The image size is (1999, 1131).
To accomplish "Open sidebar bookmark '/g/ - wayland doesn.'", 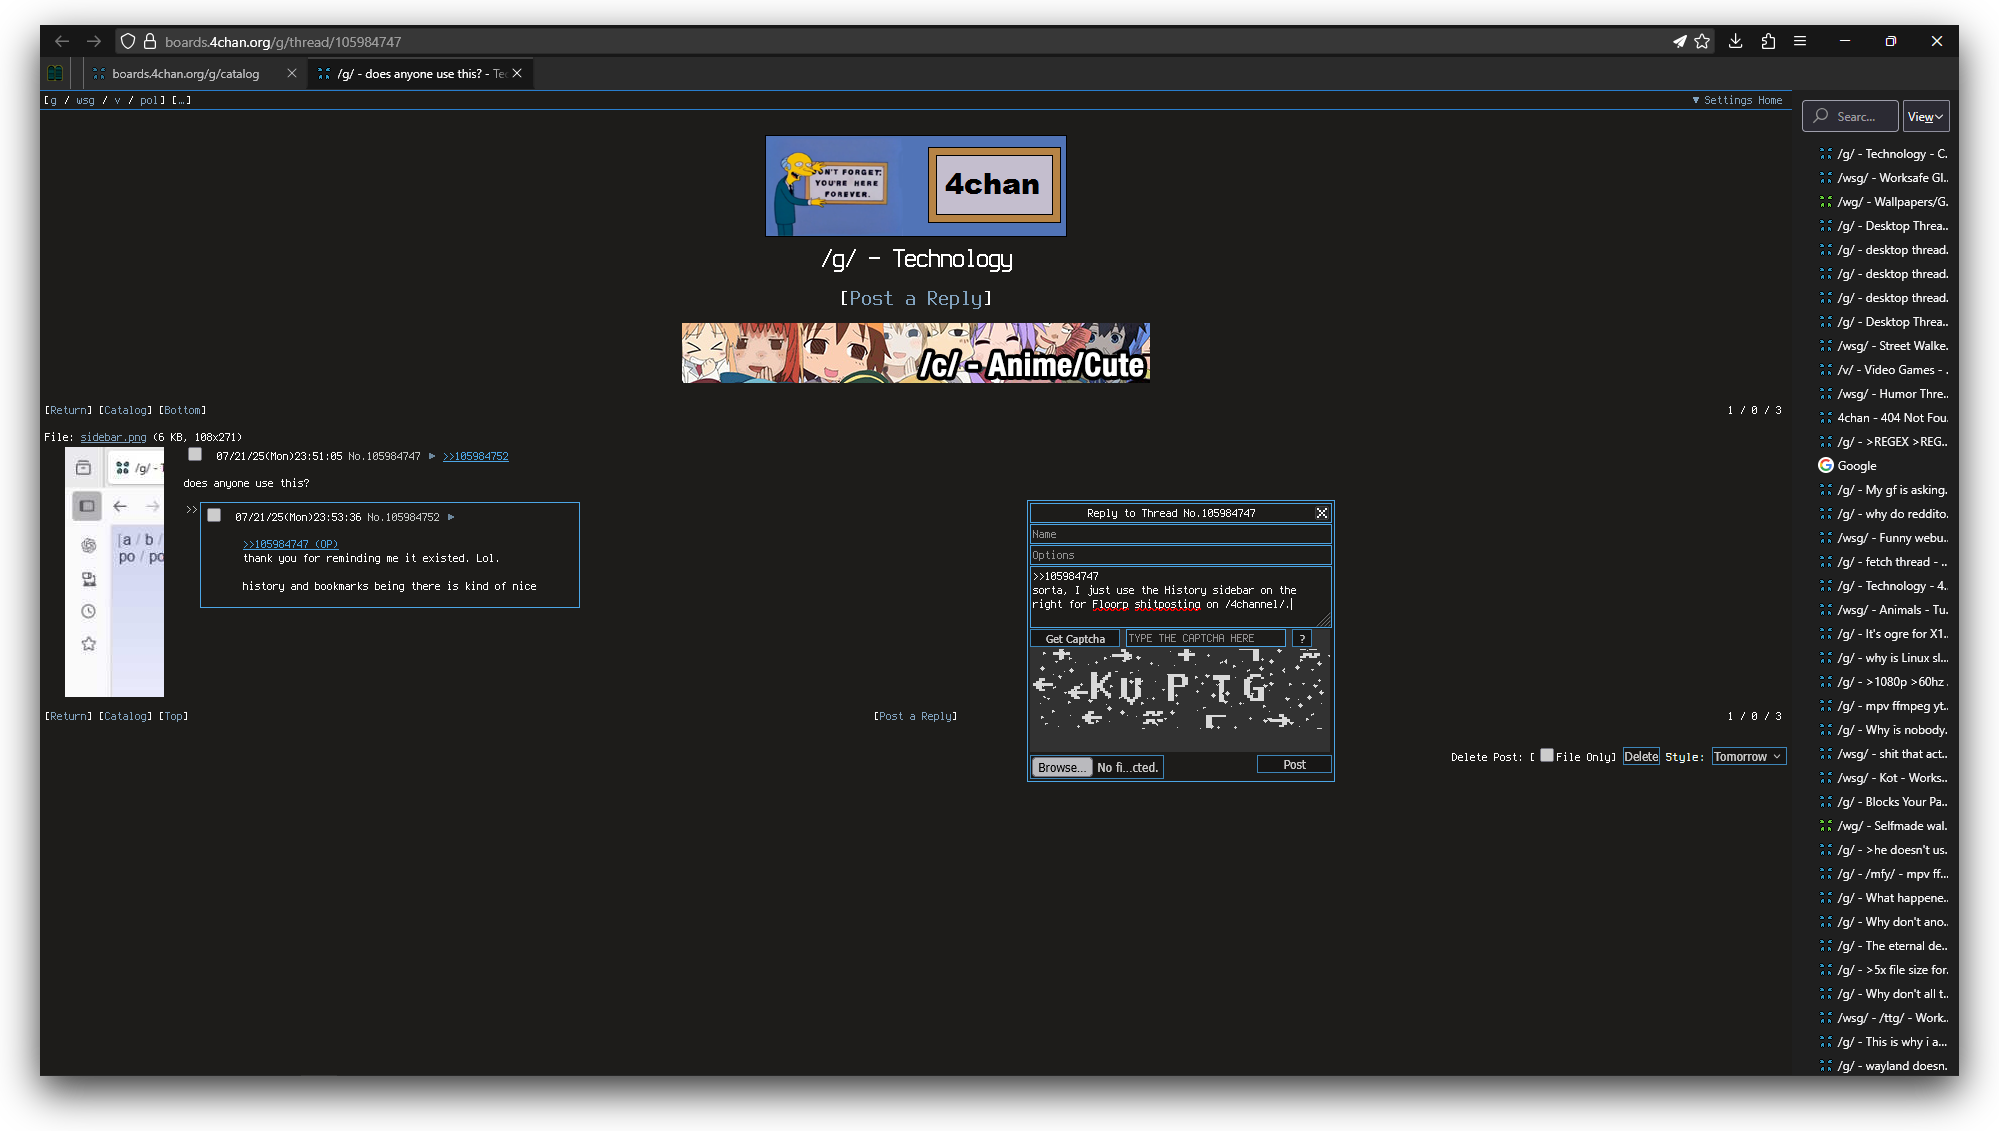I will pos(1883,1066).
